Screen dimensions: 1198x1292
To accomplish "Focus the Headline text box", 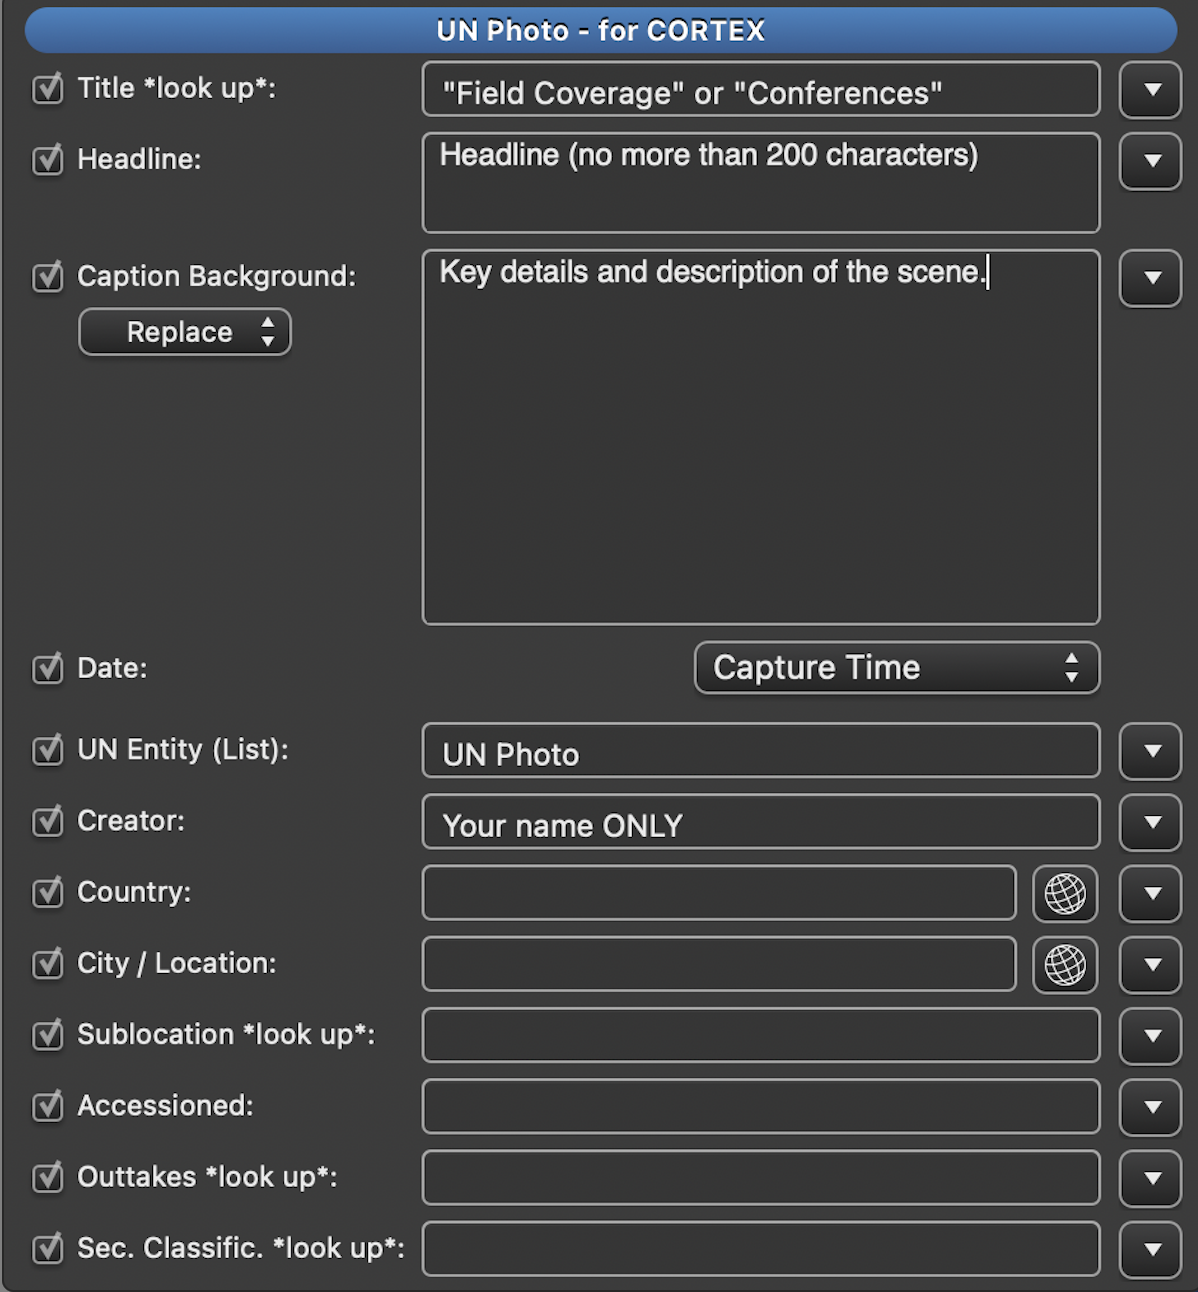I will 761,183.
